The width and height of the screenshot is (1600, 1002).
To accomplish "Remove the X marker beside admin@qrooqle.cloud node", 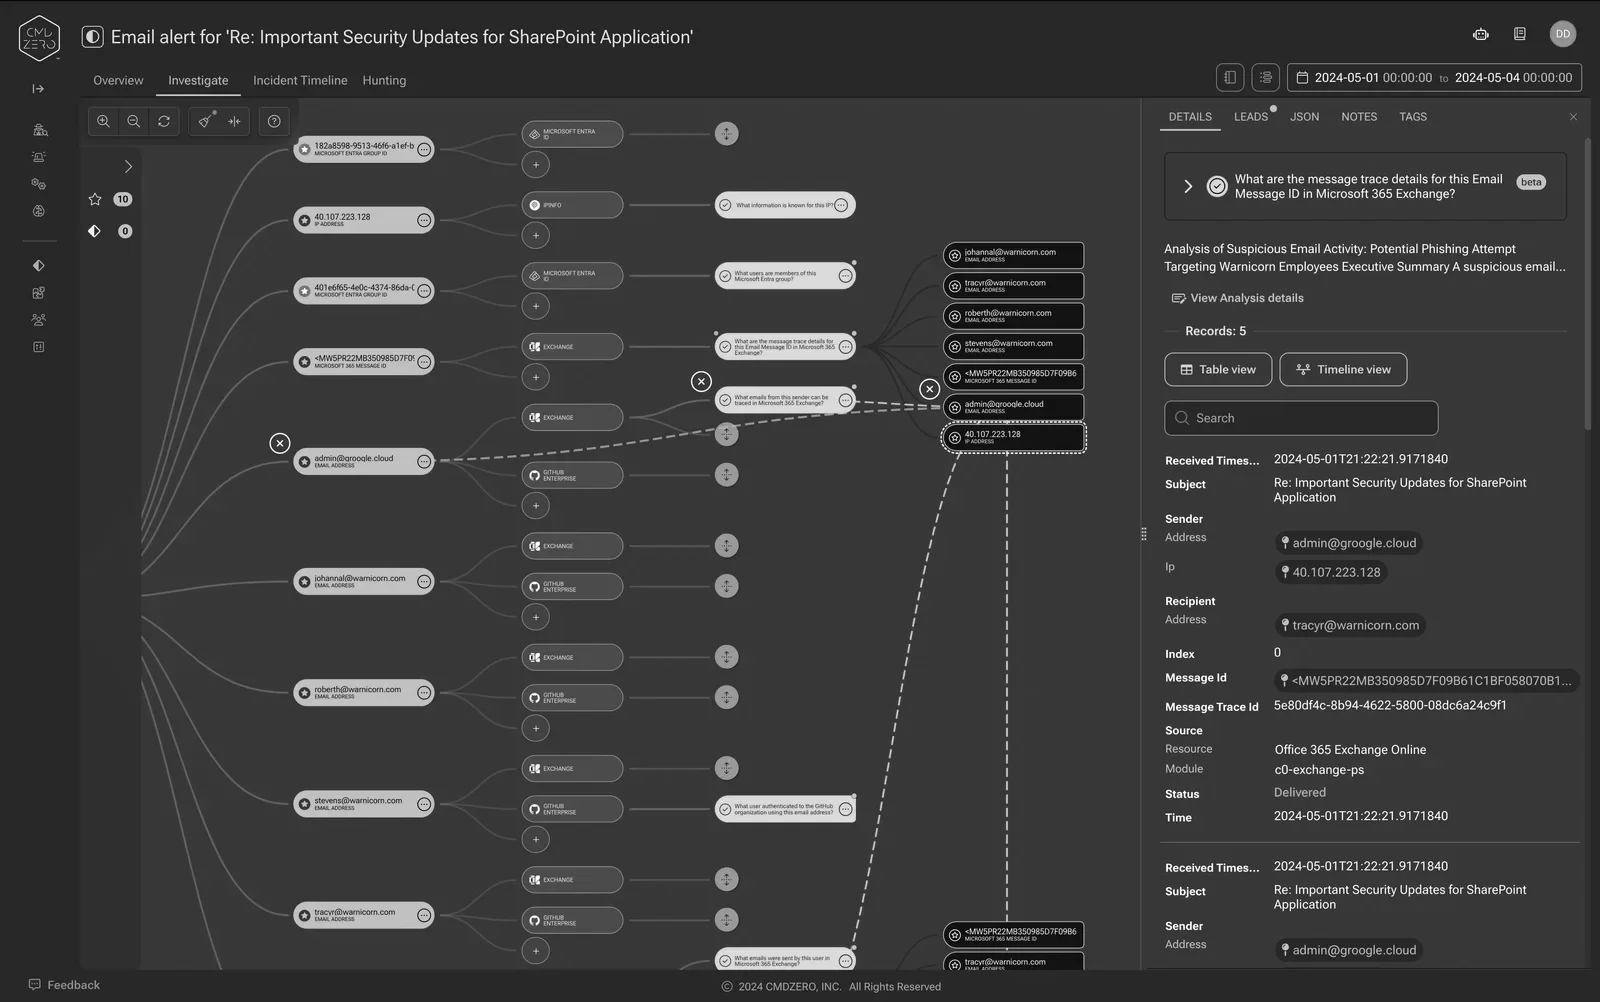I will tap(280, 443).
